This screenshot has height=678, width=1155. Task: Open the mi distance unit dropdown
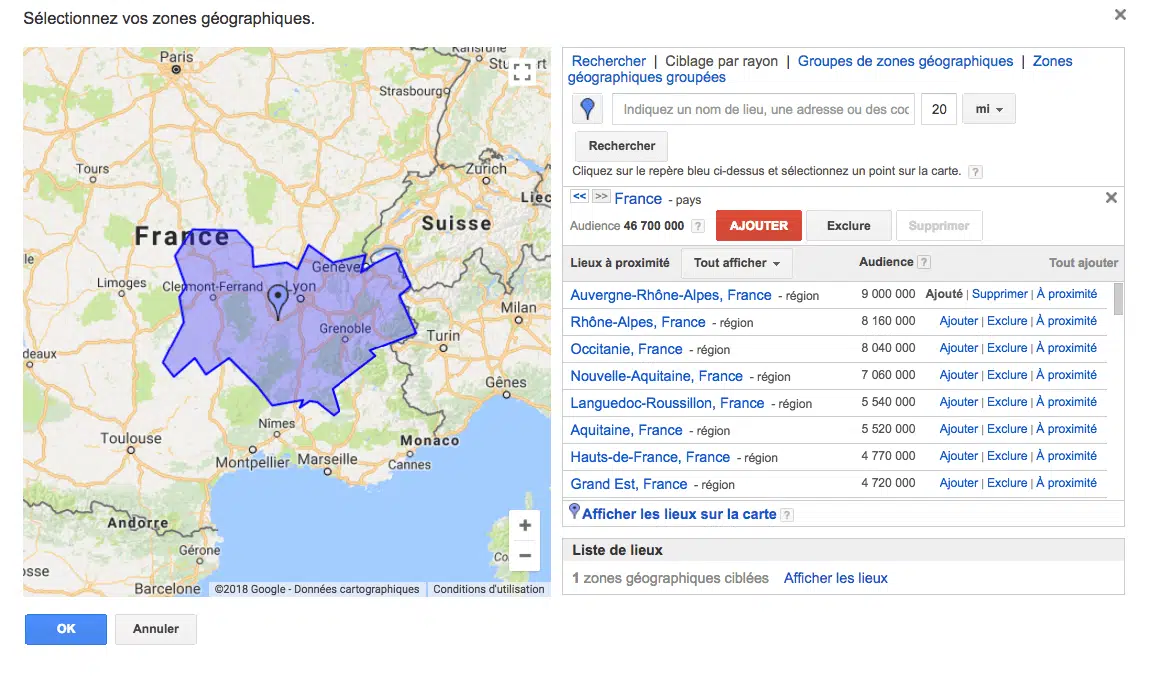point(988,109)
